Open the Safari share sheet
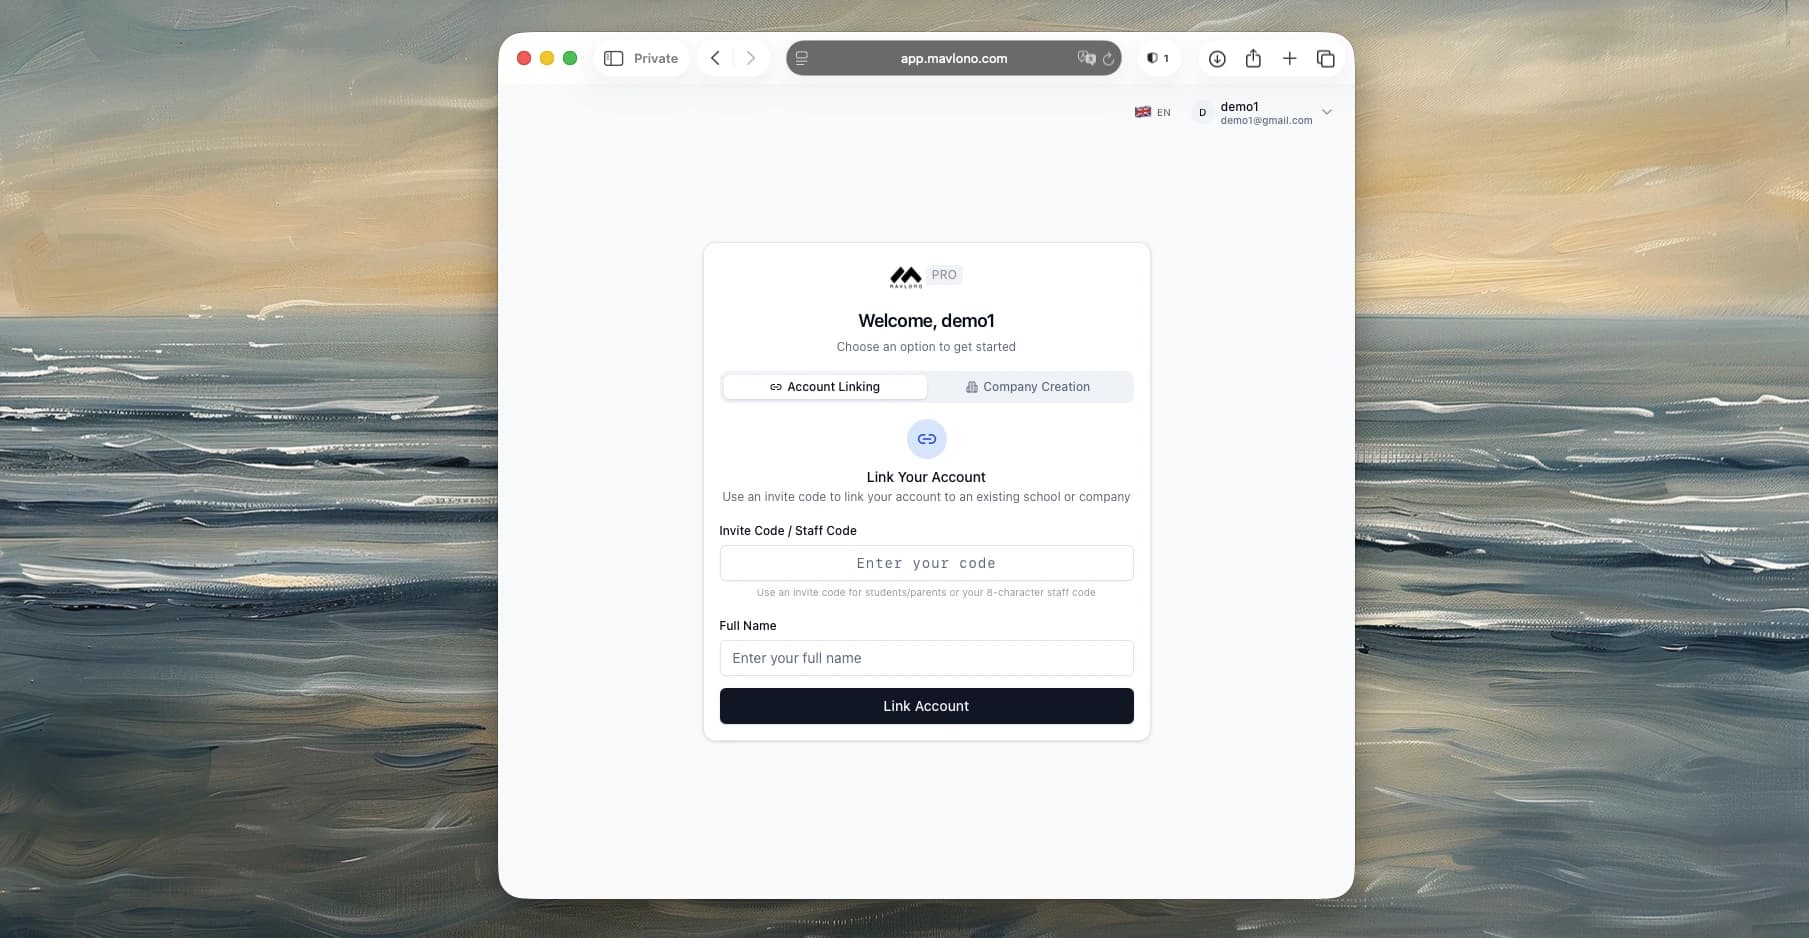The width and height of the screenshot is (1809, 938). coord(1253,58)
